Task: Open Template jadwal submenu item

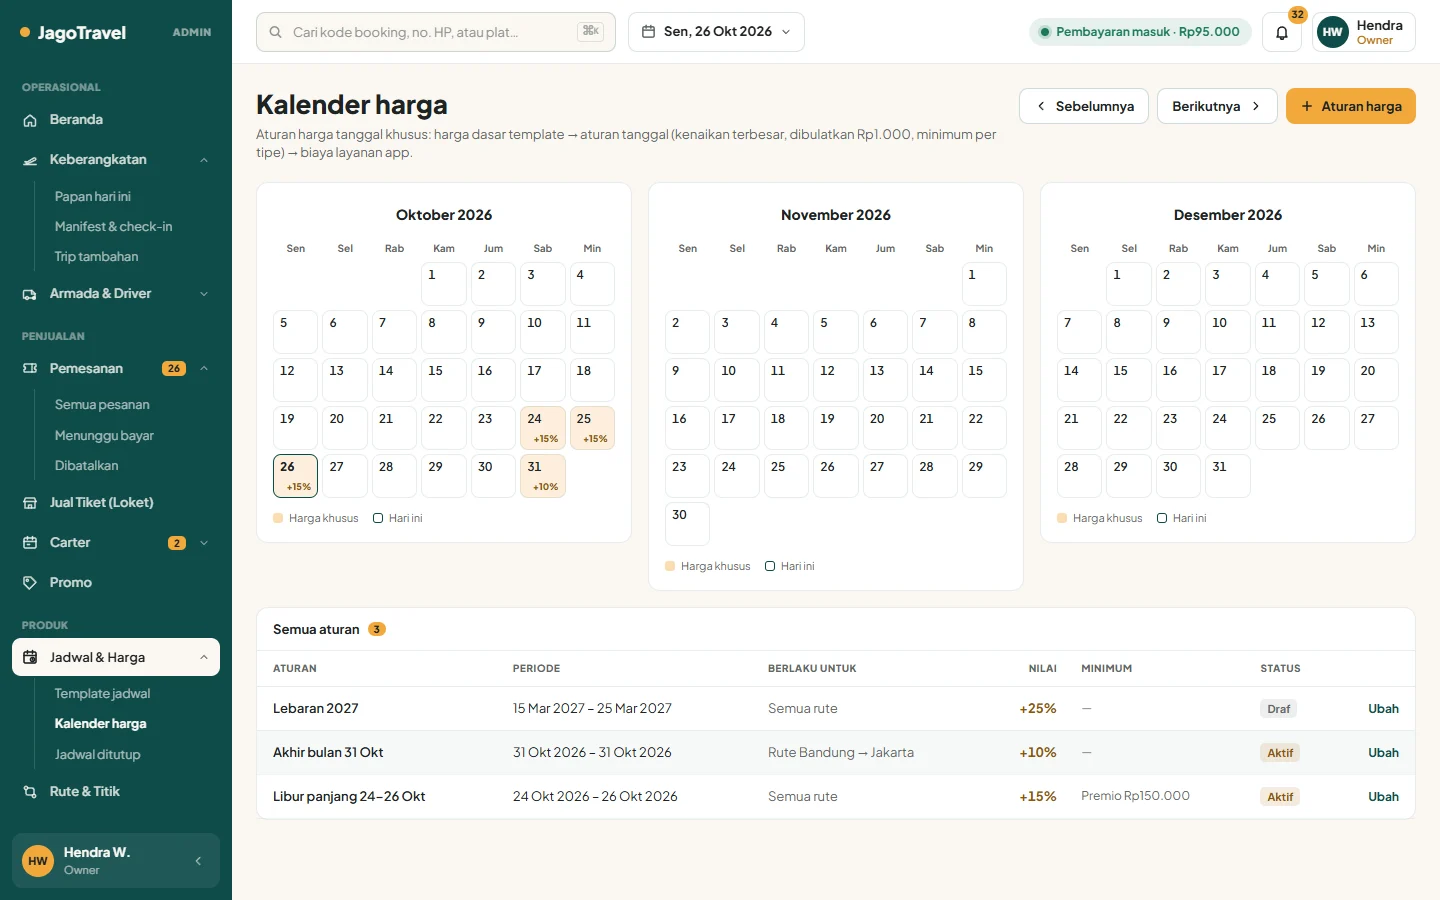Action: pyautogui.click(x=102, y=694)
